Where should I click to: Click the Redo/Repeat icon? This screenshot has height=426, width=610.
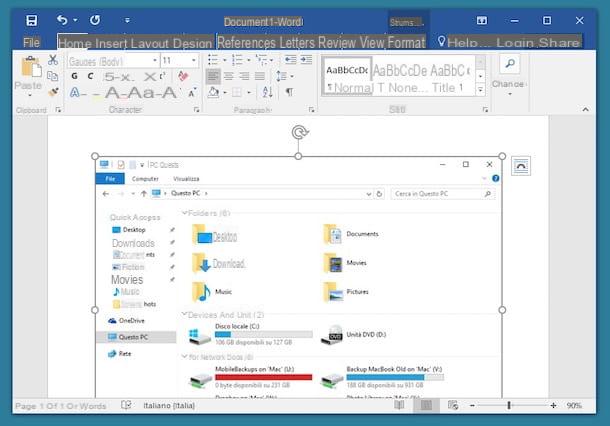[x=95, y=20]
